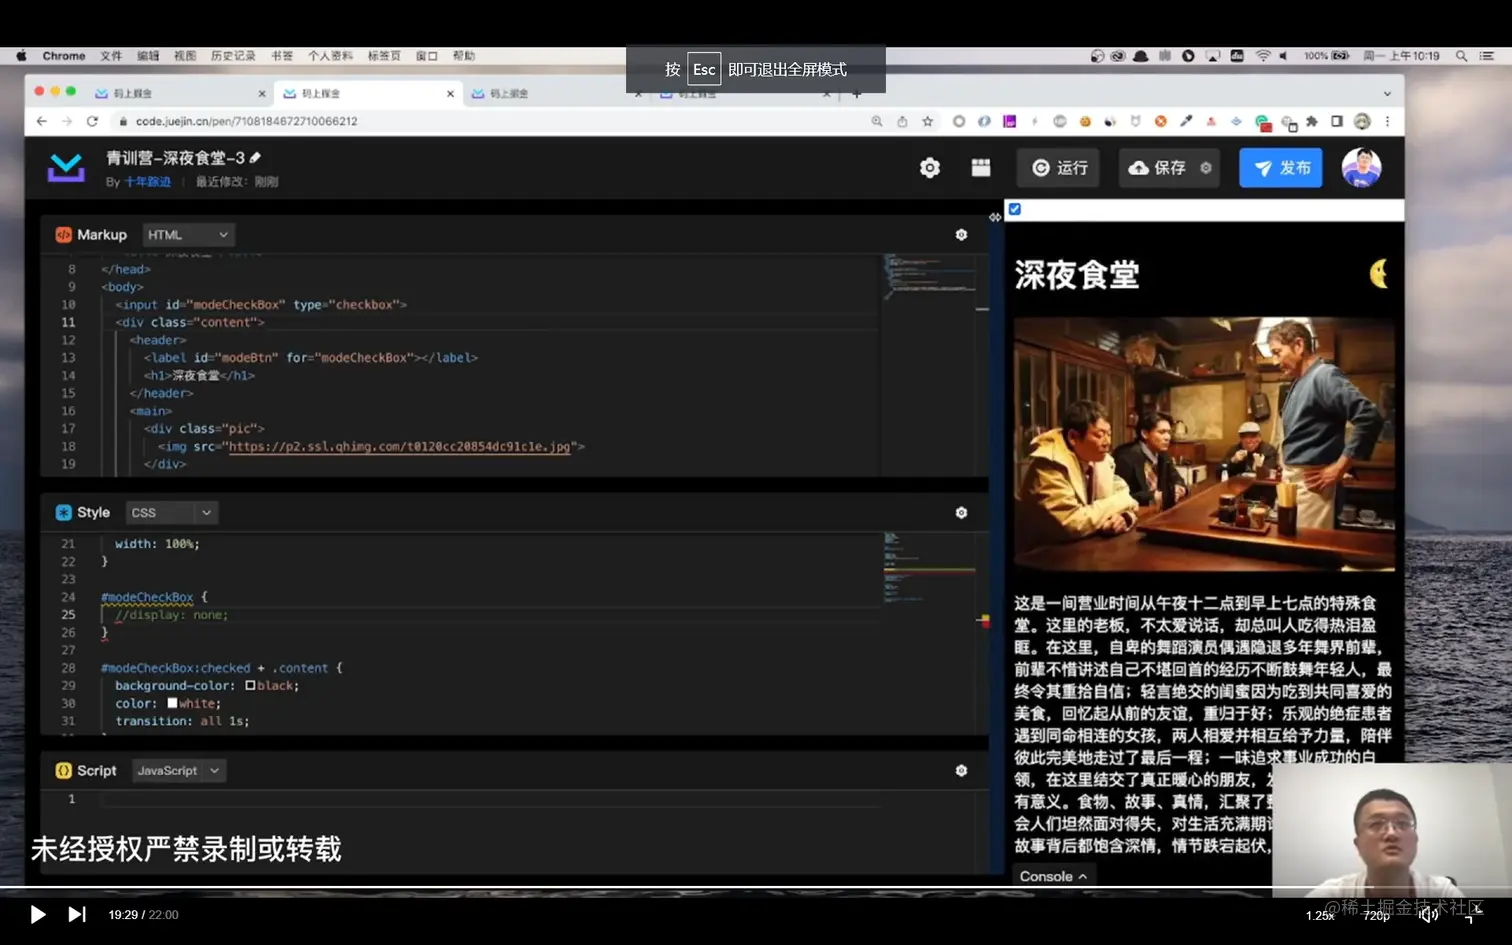The image size is (1512, 945).
Task: Click the video progress bar
Action: tap(756, 888)
